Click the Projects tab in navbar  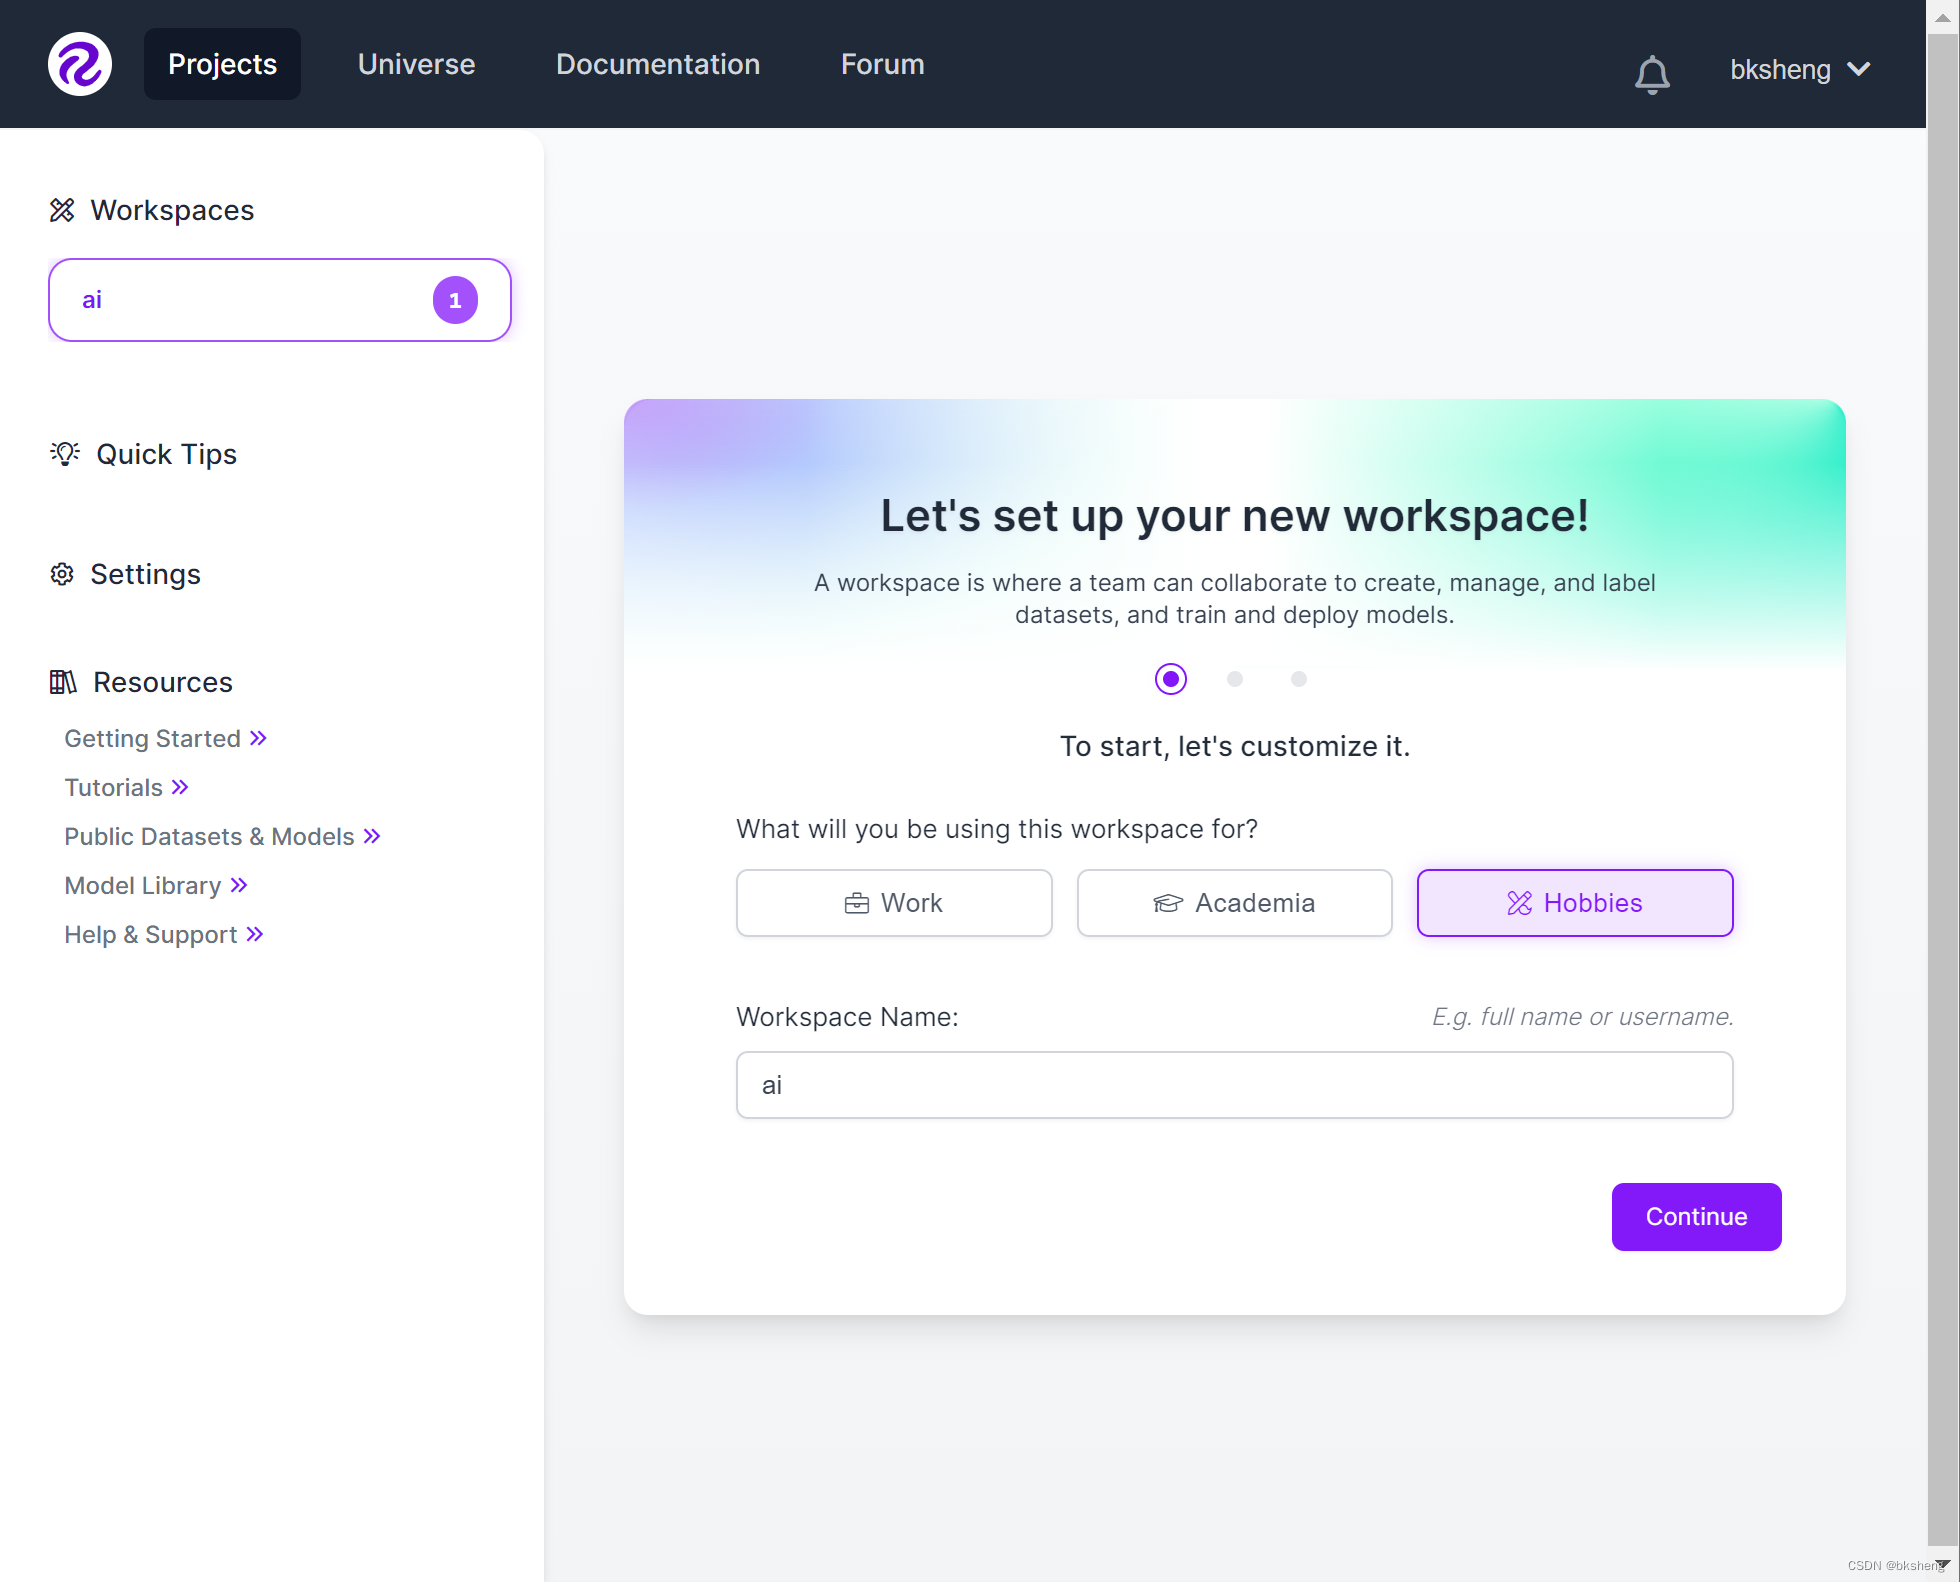click(221, 63)
